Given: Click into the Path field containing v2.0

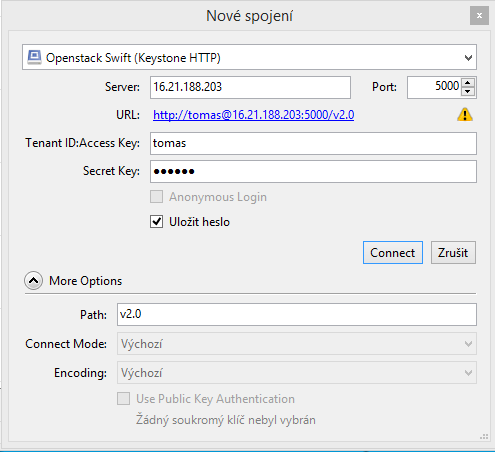Looking at the screenshot, I should pyautogui.click(x=297, y=314).
